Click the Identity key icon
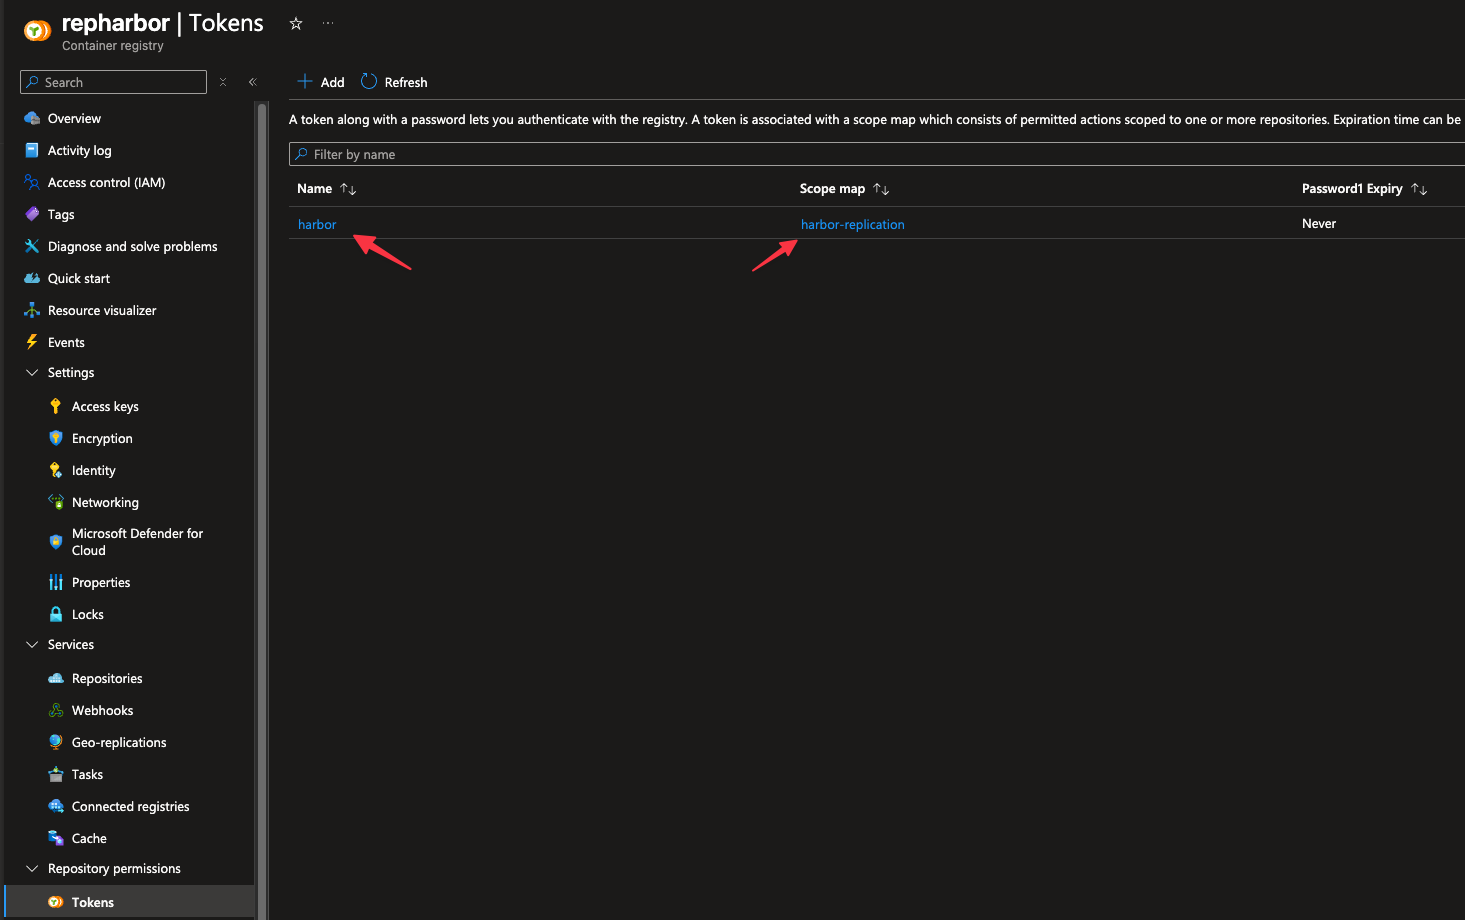 56,470
